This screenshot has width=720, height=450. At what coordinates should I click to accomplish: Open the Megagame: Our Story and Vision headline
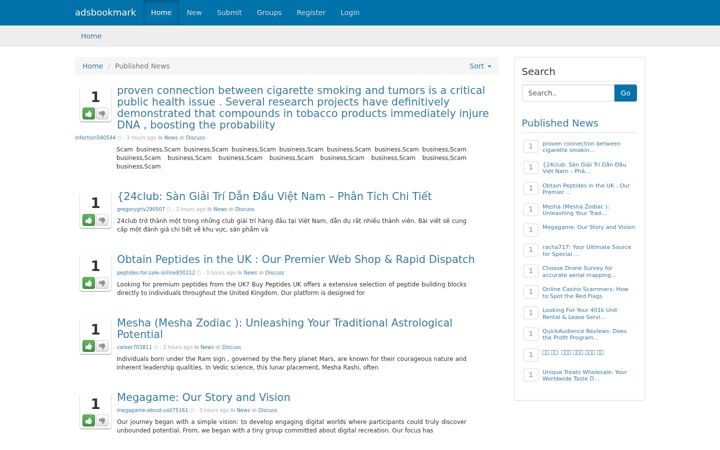pyautogui.click(x=203, y=397)
